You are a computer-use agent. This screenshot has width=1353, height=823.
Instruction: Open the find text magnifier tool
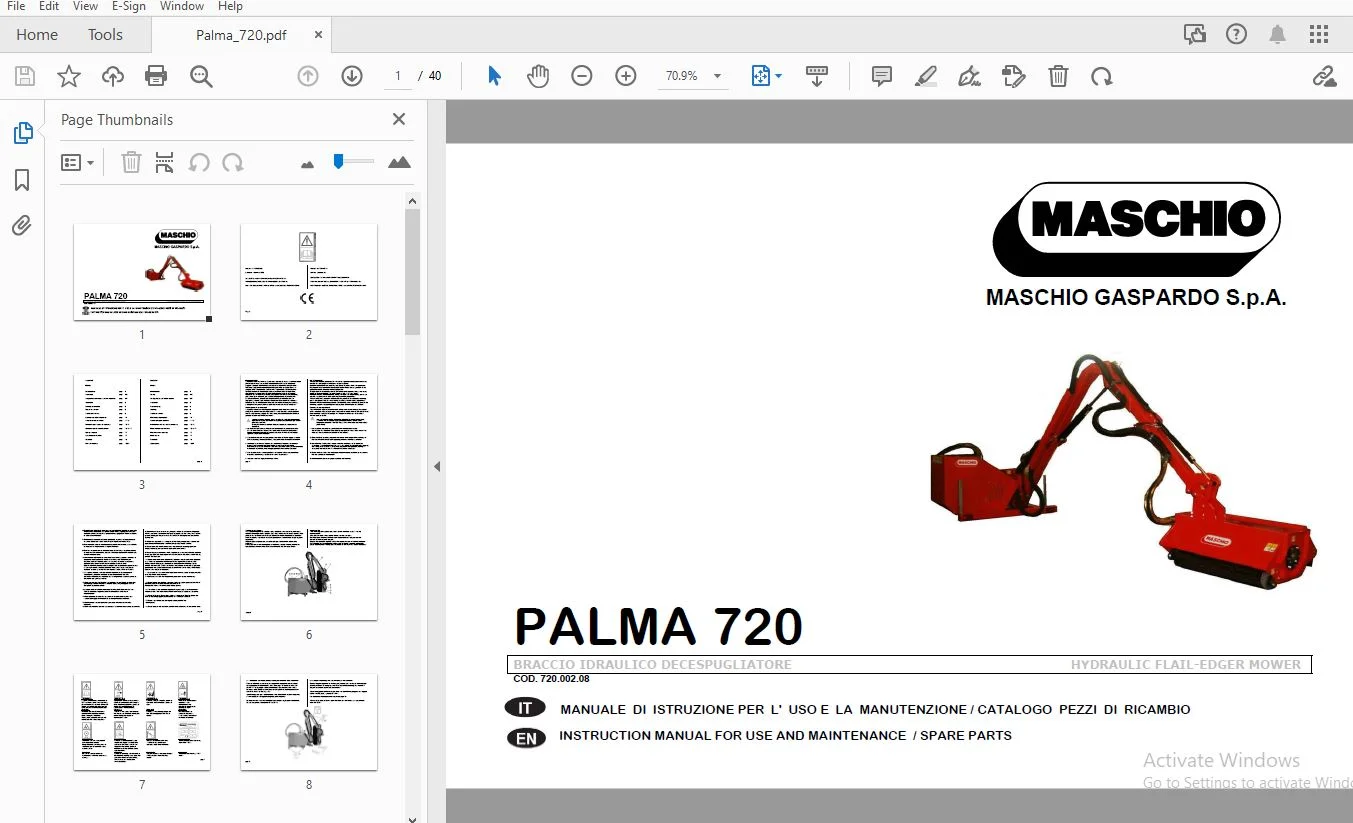pos(201,76)
